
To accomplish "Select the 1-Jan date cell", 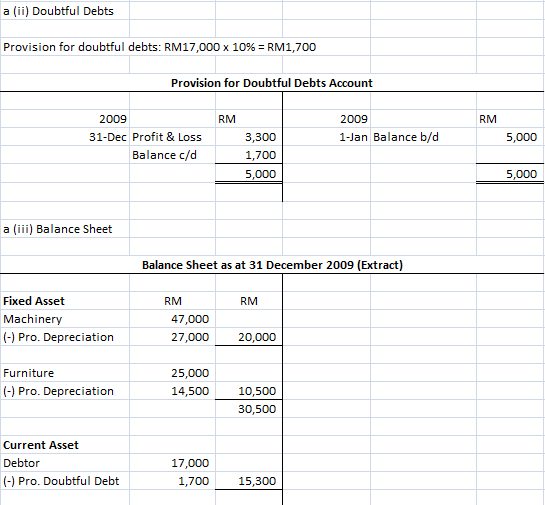I will (327, 137).
